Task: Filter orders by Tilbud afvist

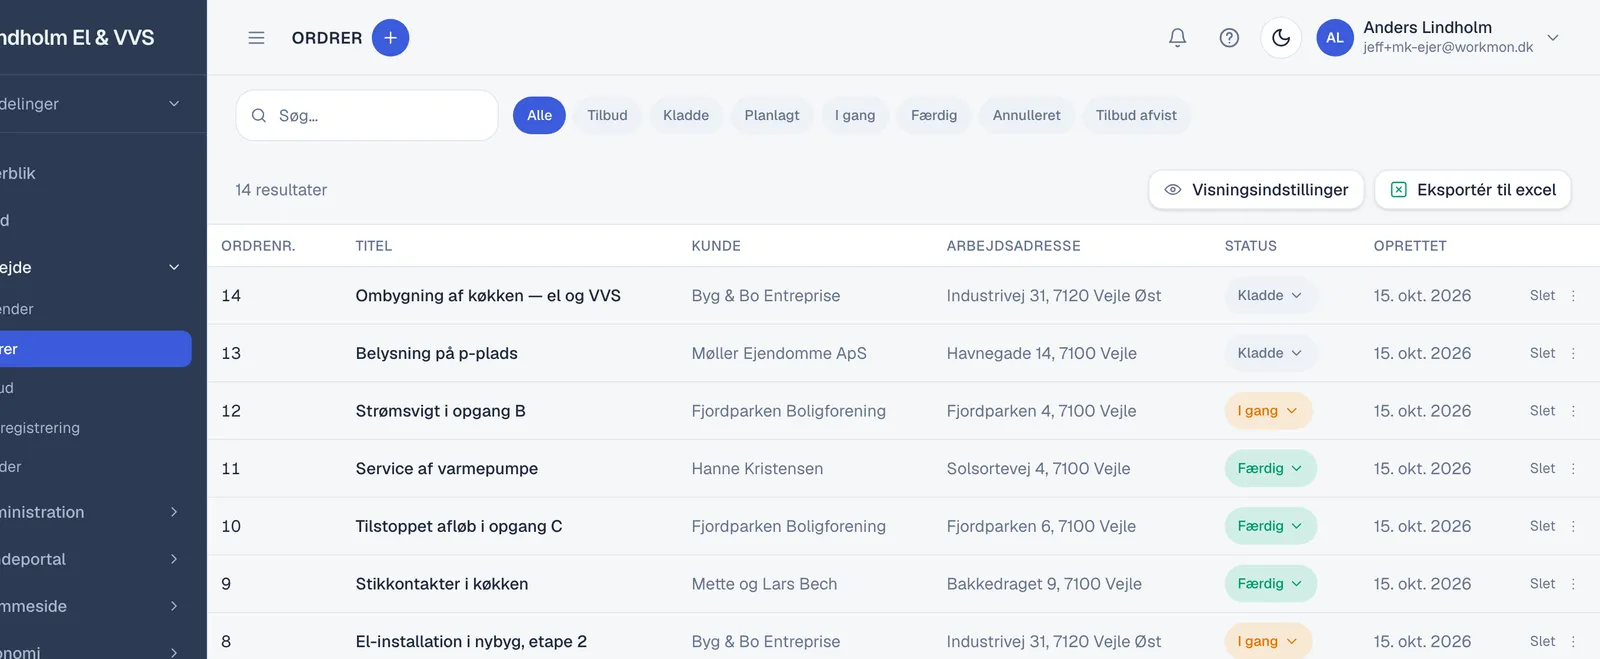Action: tap(1136, 116)
